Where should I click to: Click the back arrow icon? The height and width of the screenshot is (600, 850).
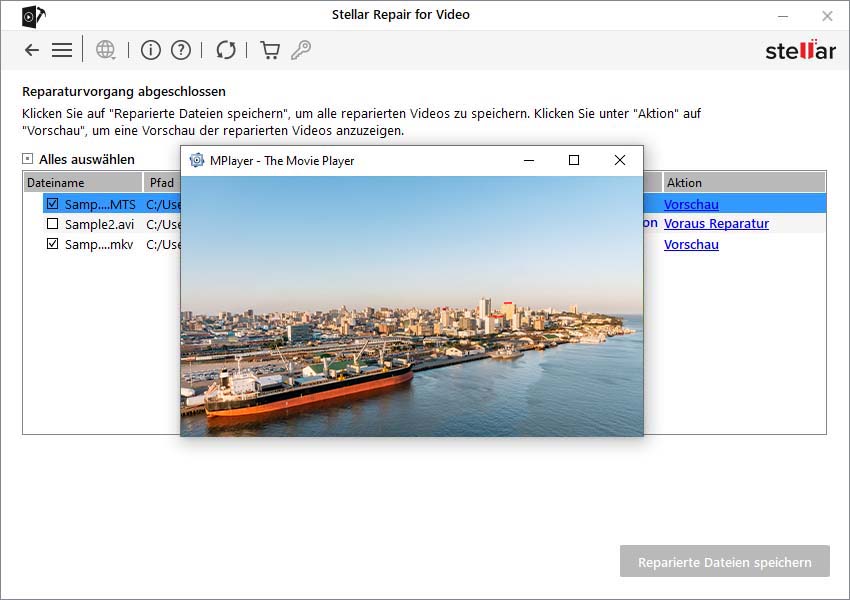pyautogui.click(x=32, y=50)
